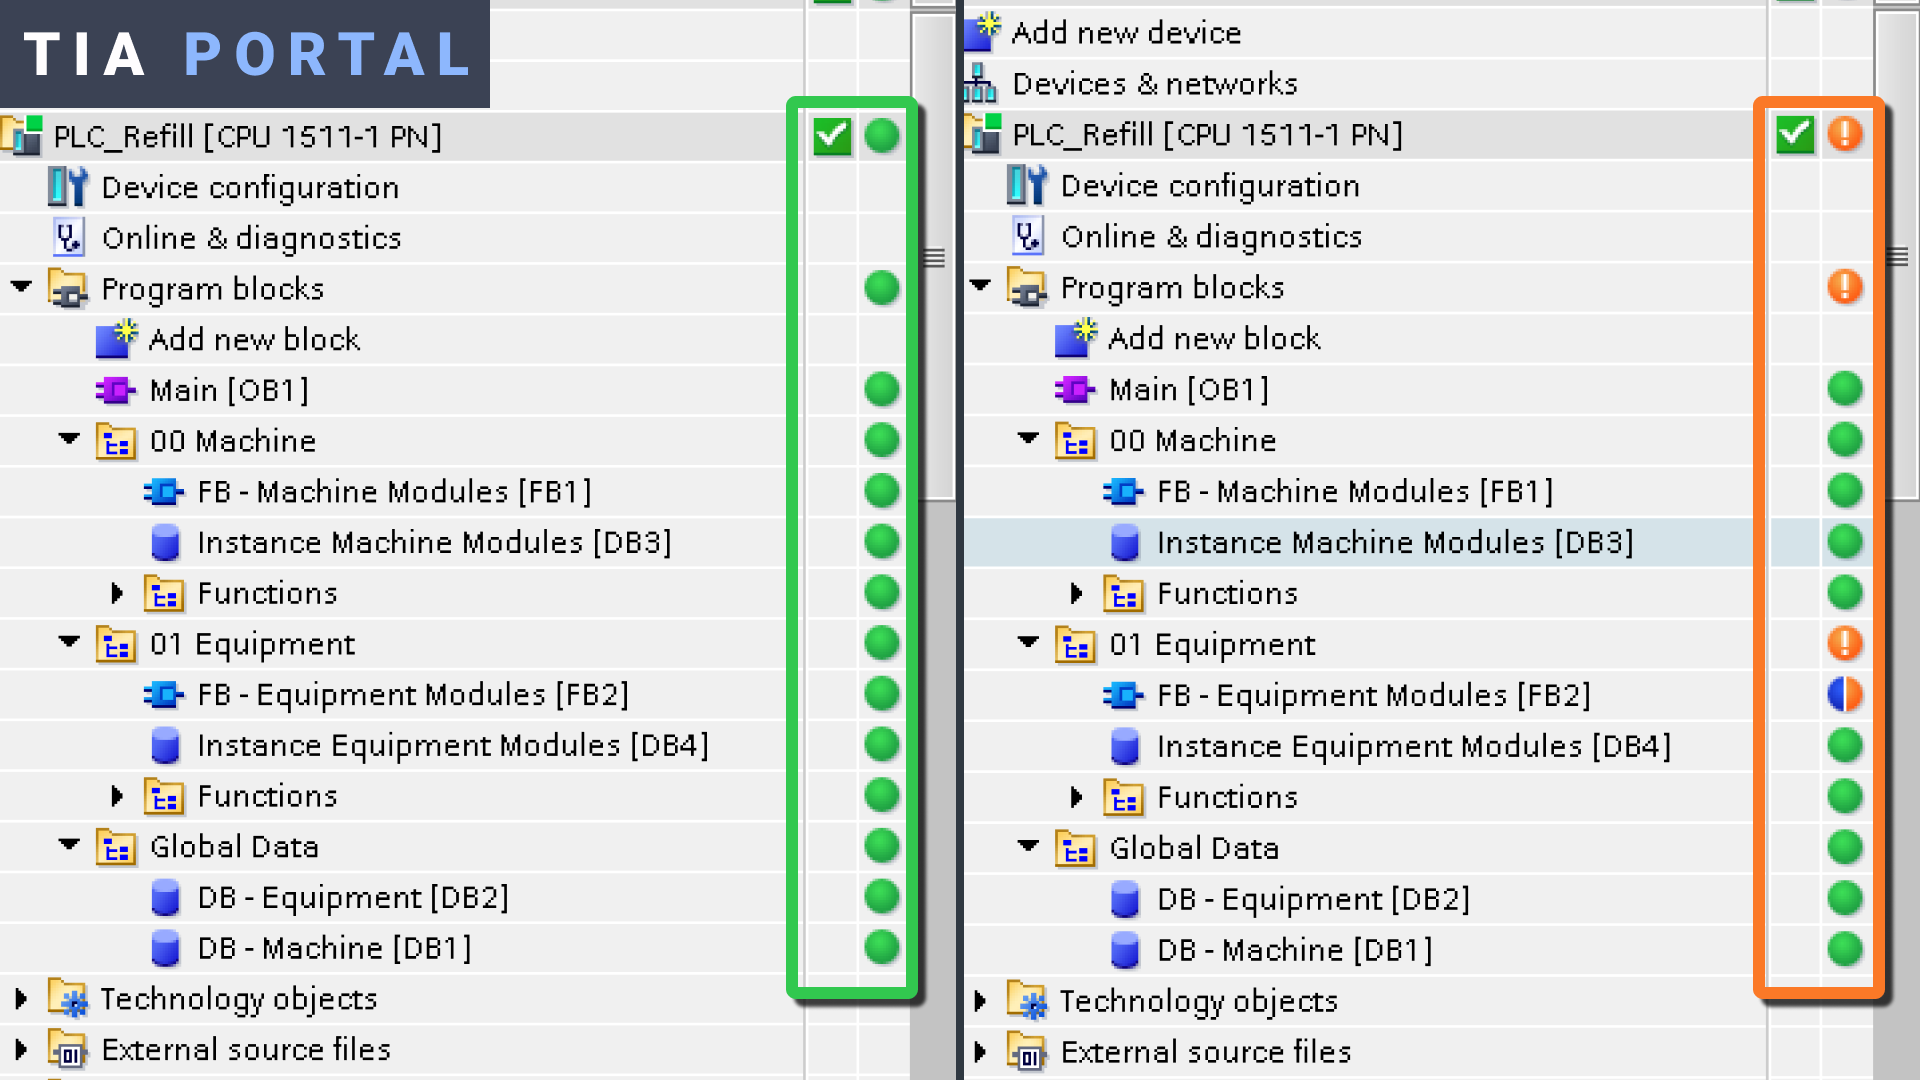The height and width of the screenshot is (1080, 1920).
Task: Collapse 00 Machine folder in left panel
Action: pos(69,439)
